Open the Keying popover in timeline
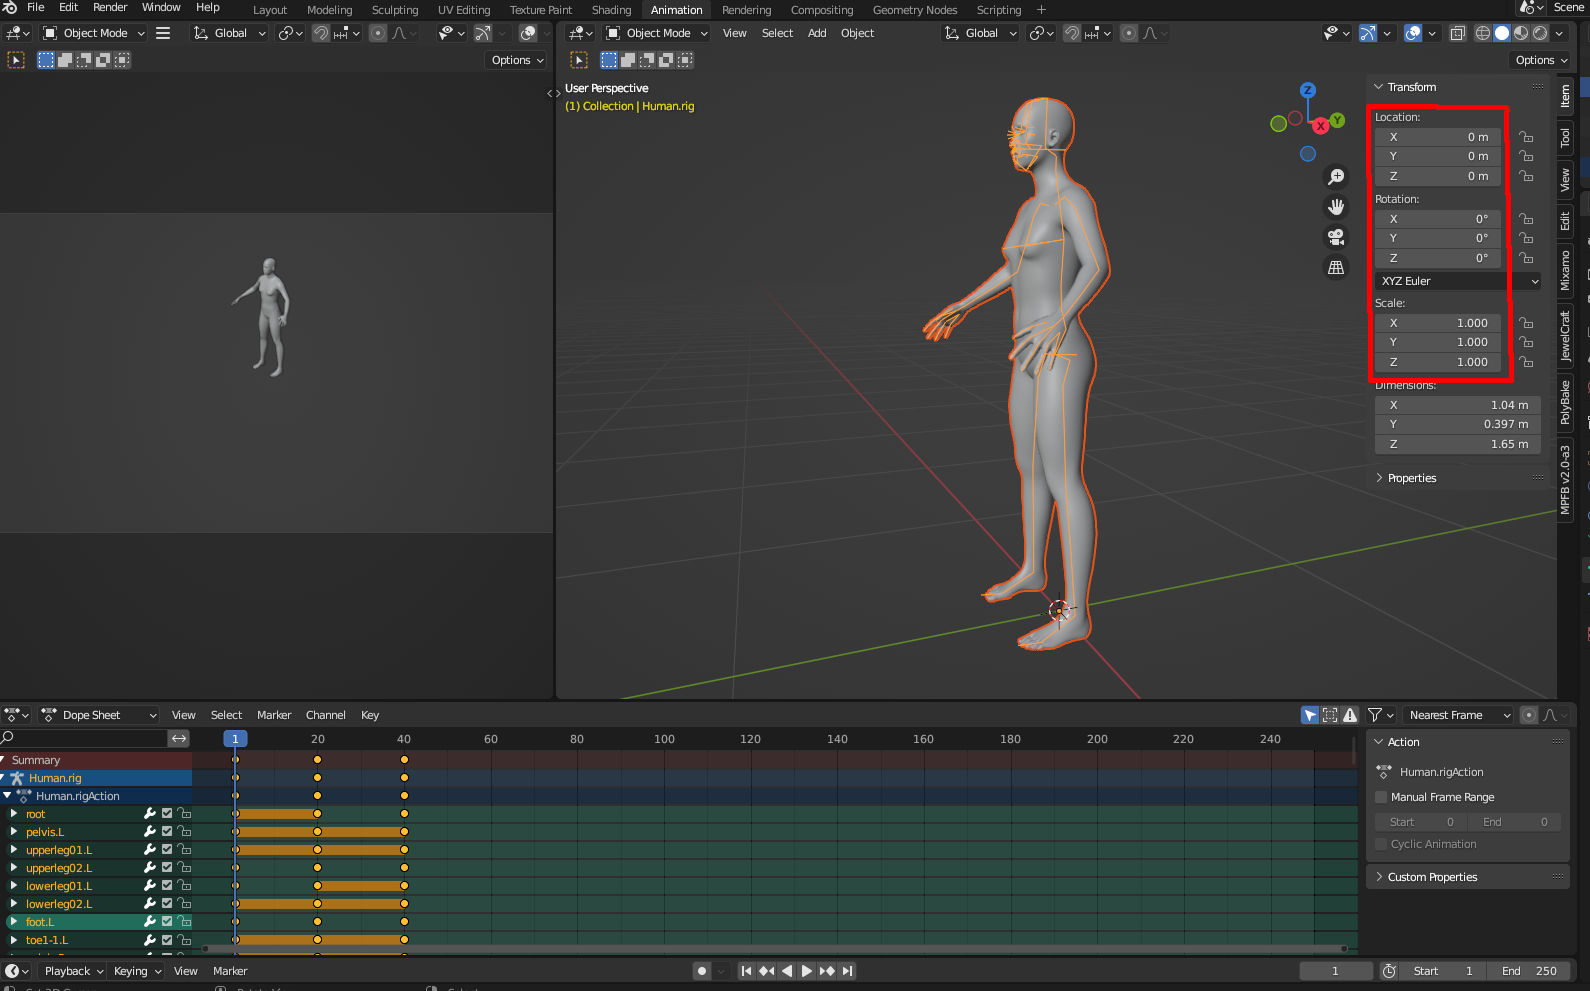This screenshot has width=1590, height=991. coord(137,971)
